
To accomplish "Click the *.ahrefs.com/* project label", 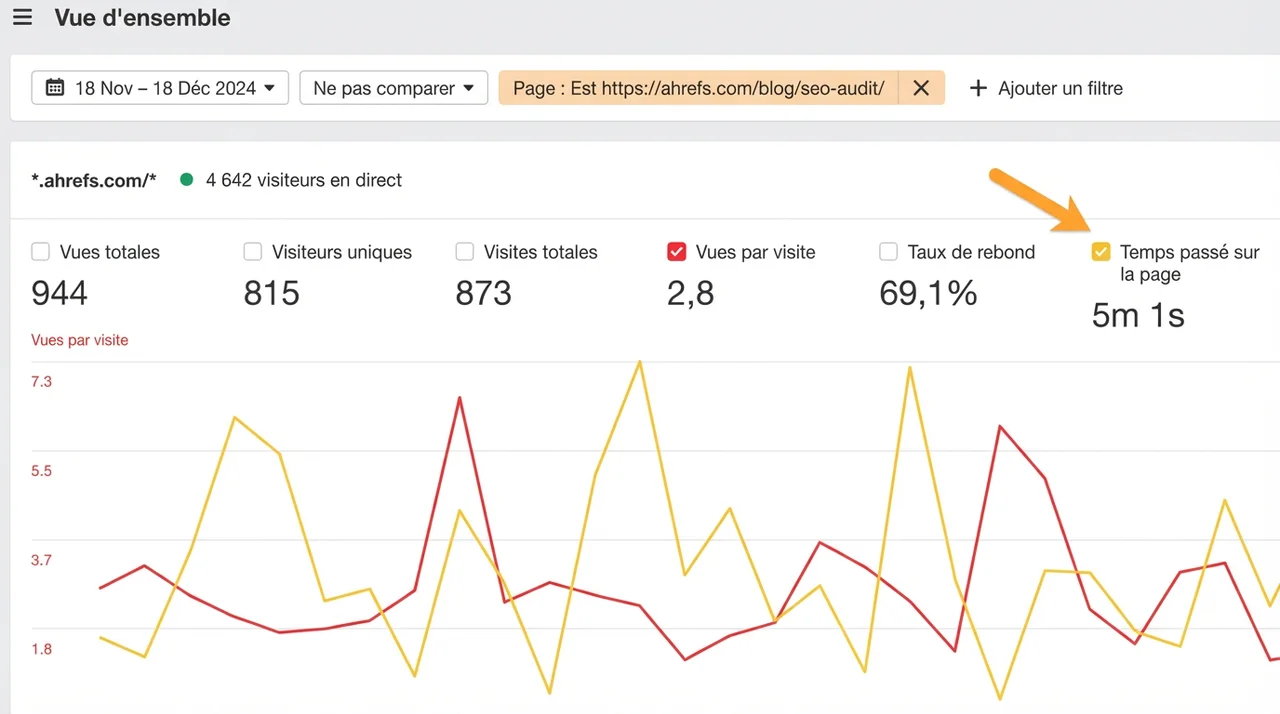I will pos(94,180).
